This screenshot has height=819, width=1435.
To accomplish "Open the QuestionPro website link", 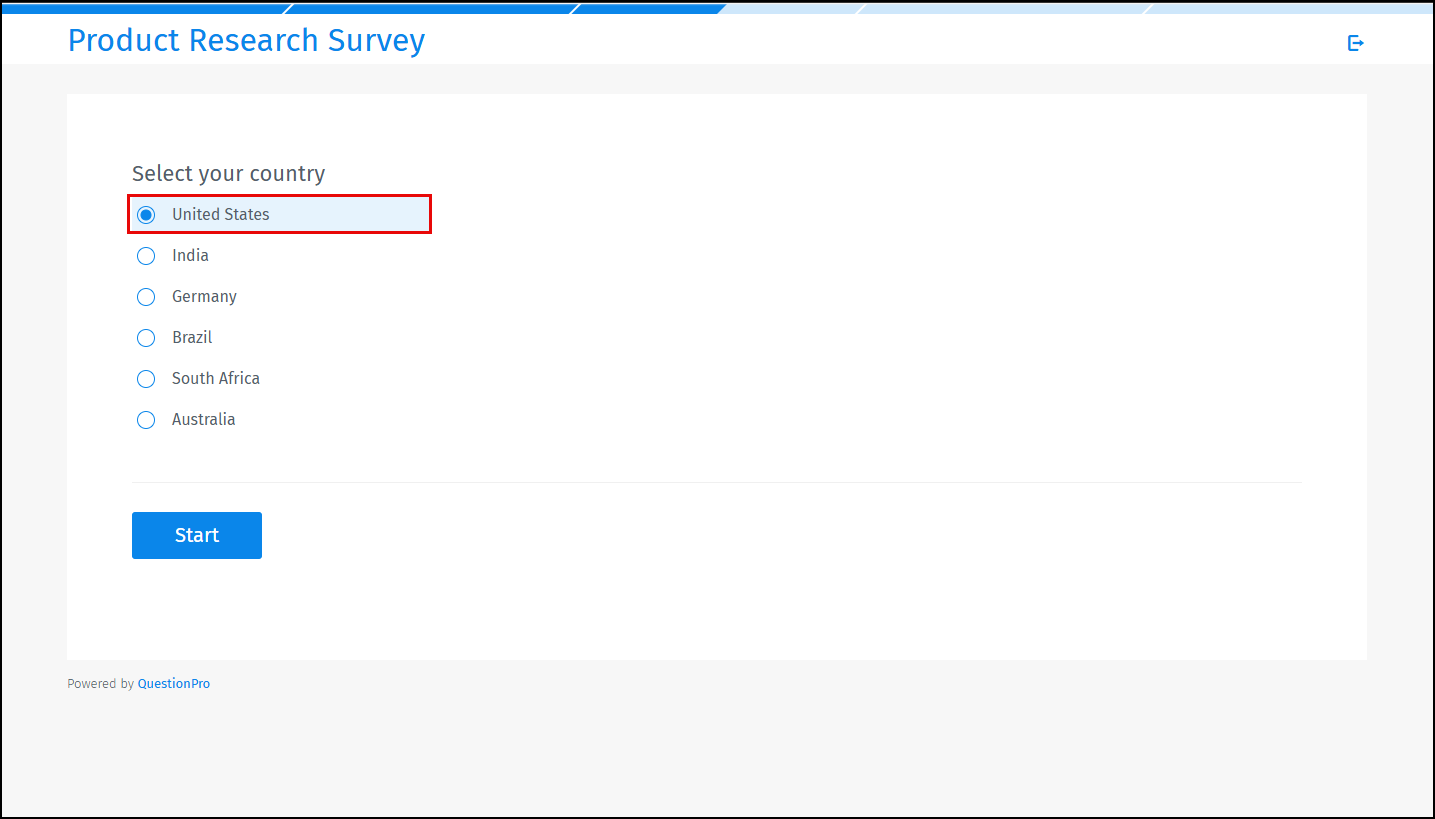I will (174, 683).
